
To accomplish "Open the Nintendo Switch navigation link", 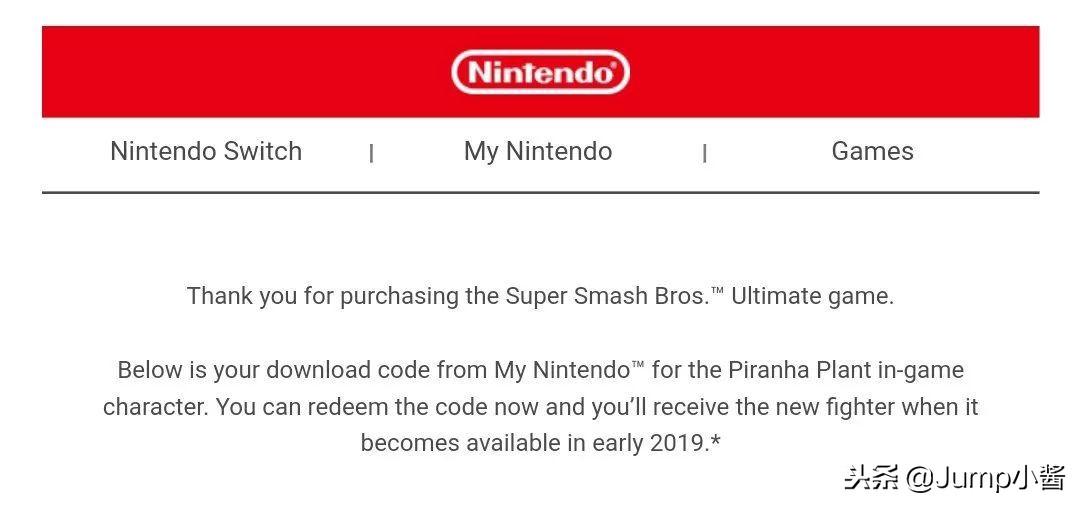I will (206, 151).
